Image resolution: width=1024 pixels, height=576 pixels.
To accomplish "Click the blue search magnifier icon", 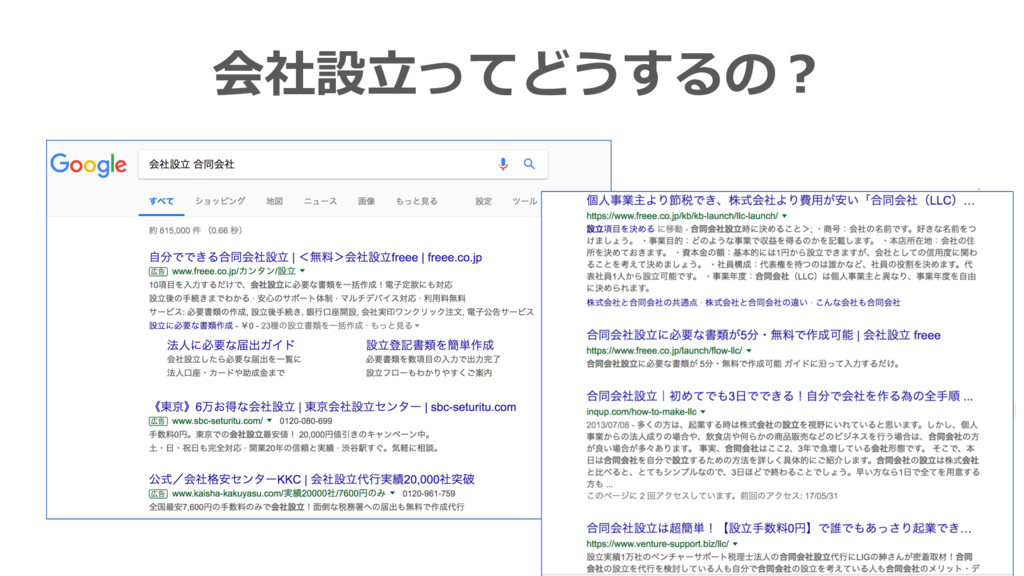I will [x=529, y=164].
